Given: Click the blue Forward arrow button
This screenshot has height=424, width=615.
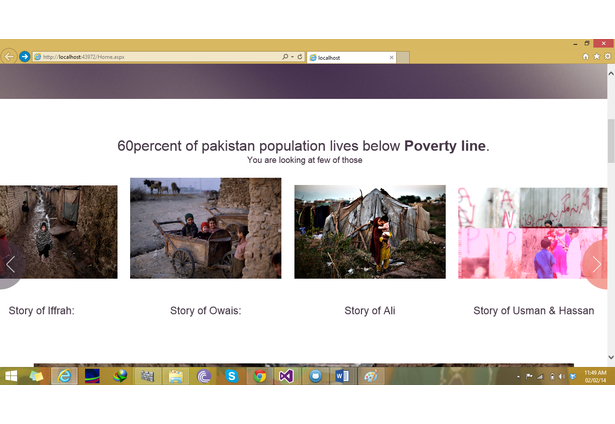Looking at the screenshot, I should (x=25, y=57).
